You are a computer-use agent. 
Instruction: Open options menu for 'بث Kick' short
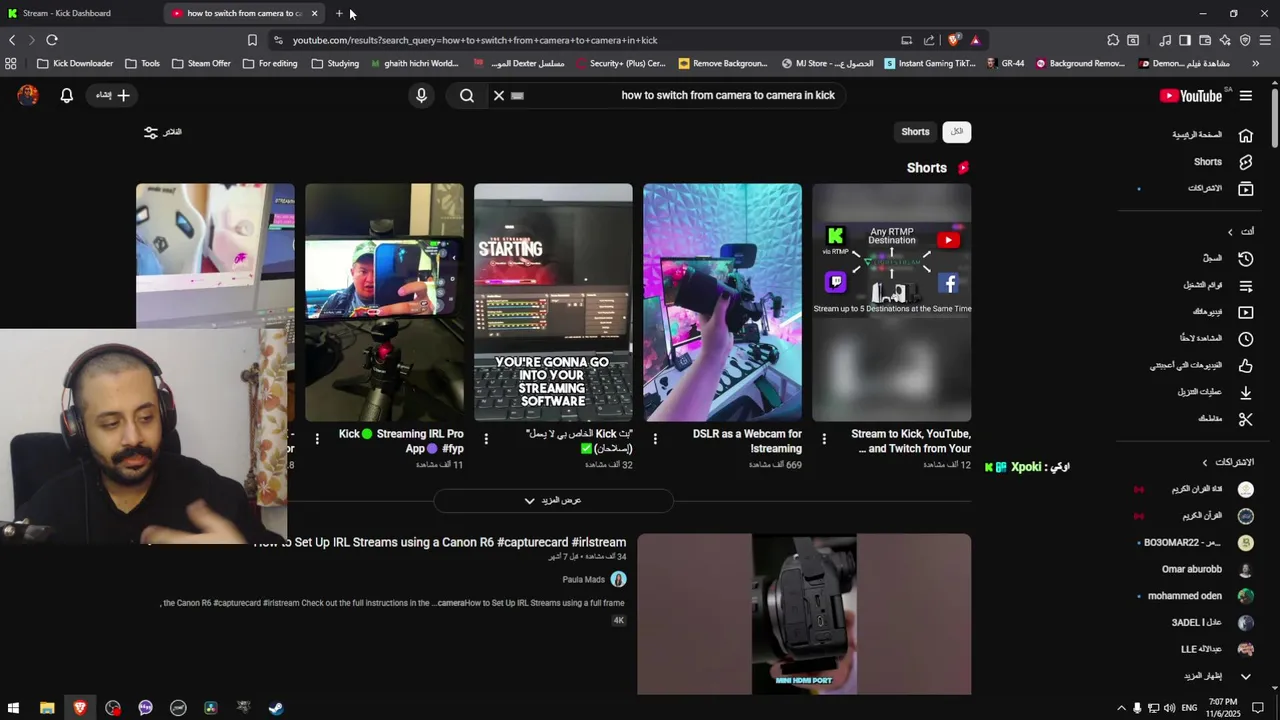pyautogui.click(x=486, y=439)
